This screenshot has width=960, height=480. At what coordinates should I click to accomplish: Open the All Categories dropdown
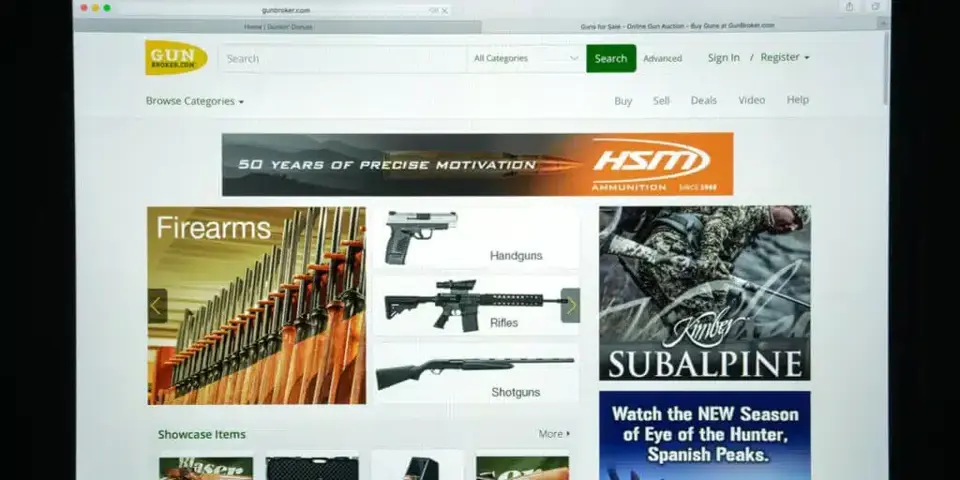point(526,59)
